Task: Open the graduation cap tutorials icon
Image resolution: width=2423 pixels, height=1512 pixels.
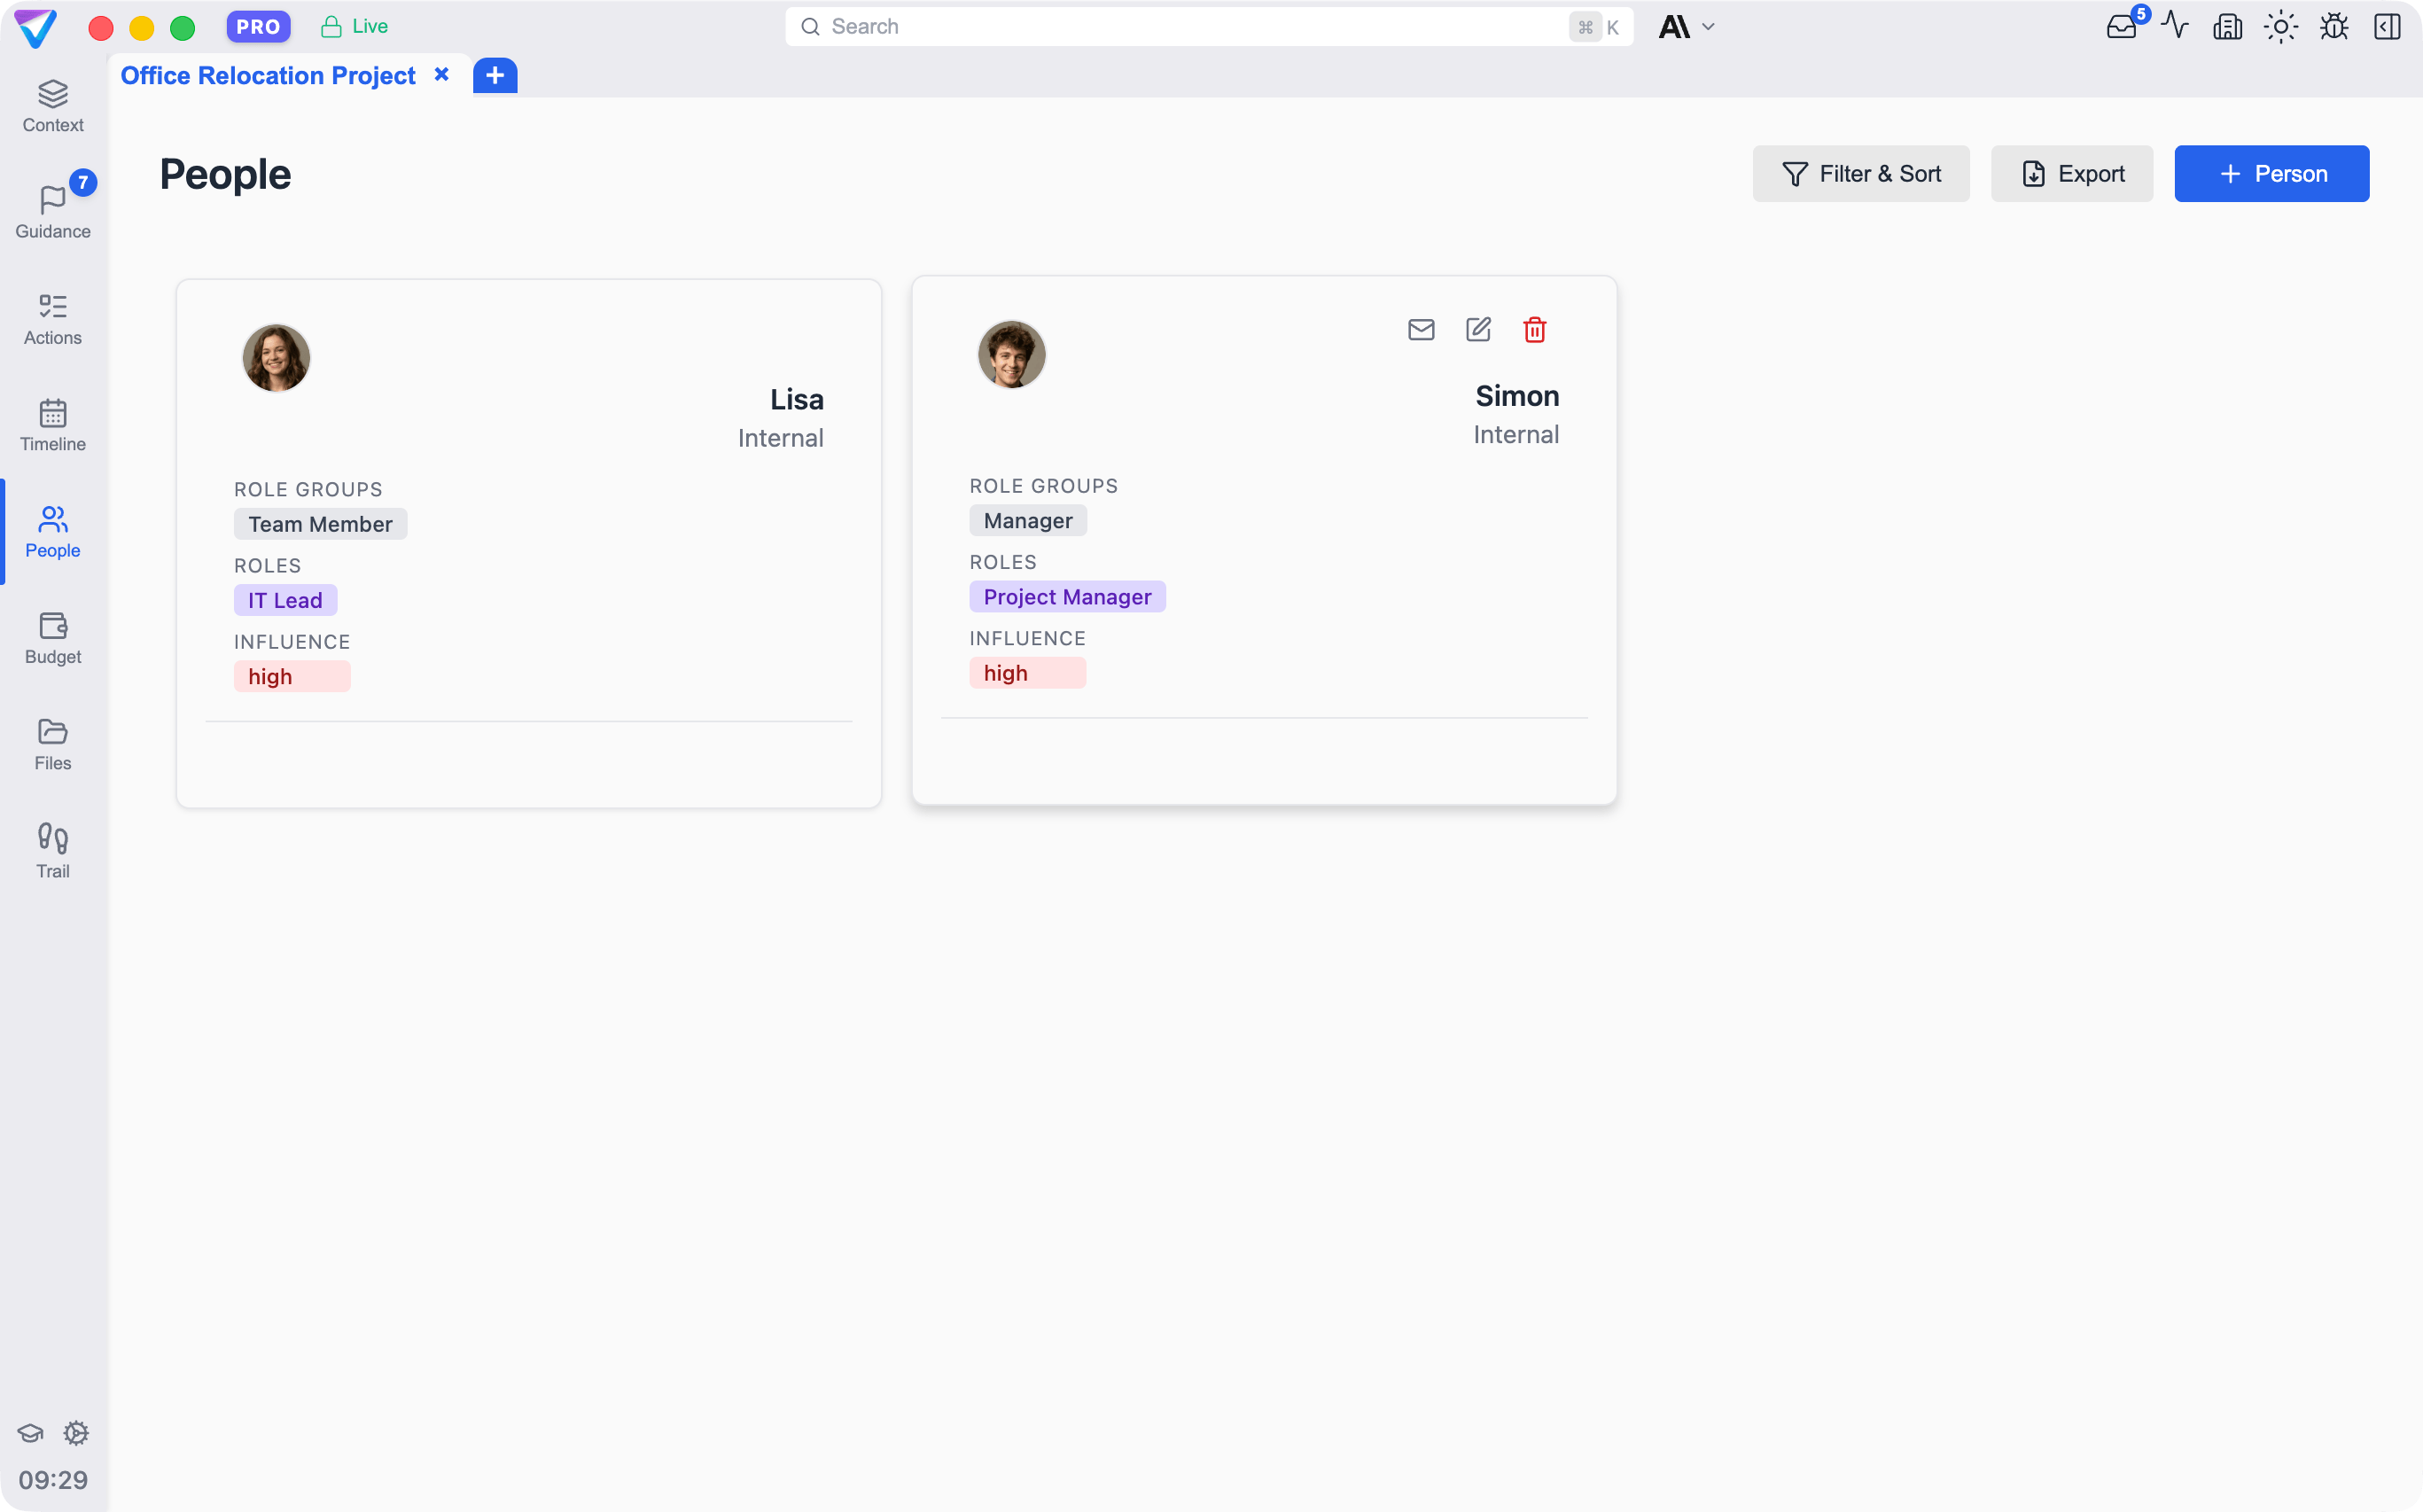Action: click(30, 1432)
